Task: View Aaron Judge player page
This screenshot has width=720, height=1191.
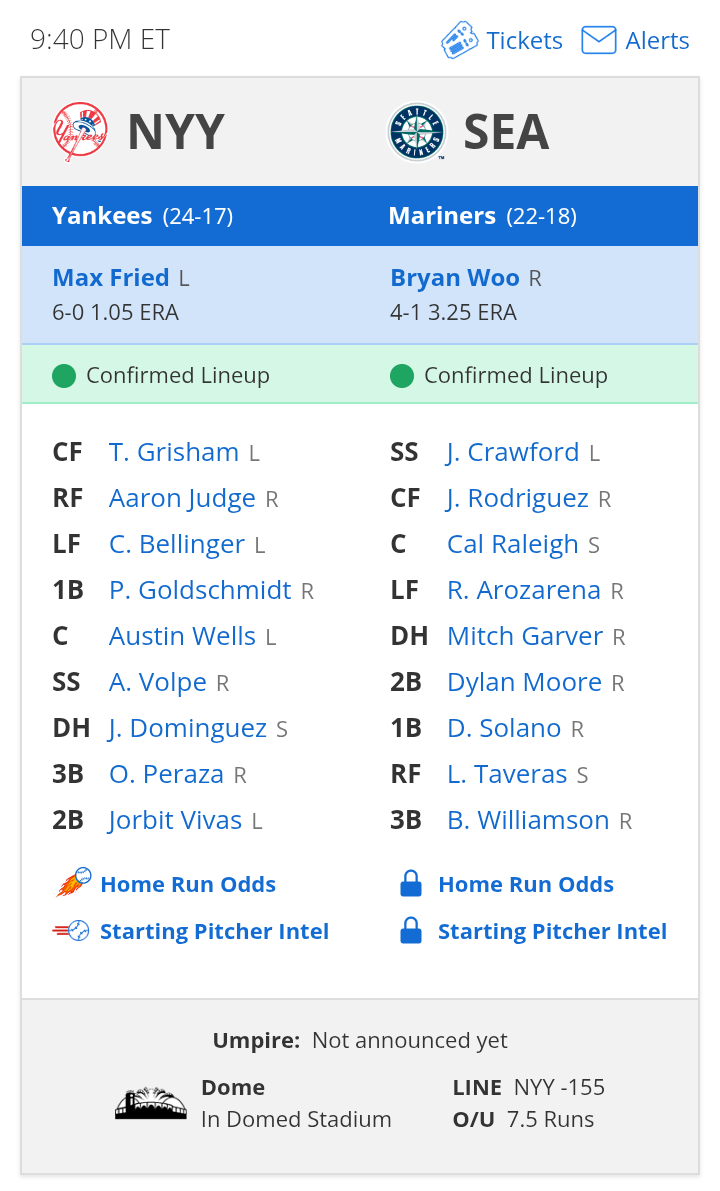Action: (182, 498)
